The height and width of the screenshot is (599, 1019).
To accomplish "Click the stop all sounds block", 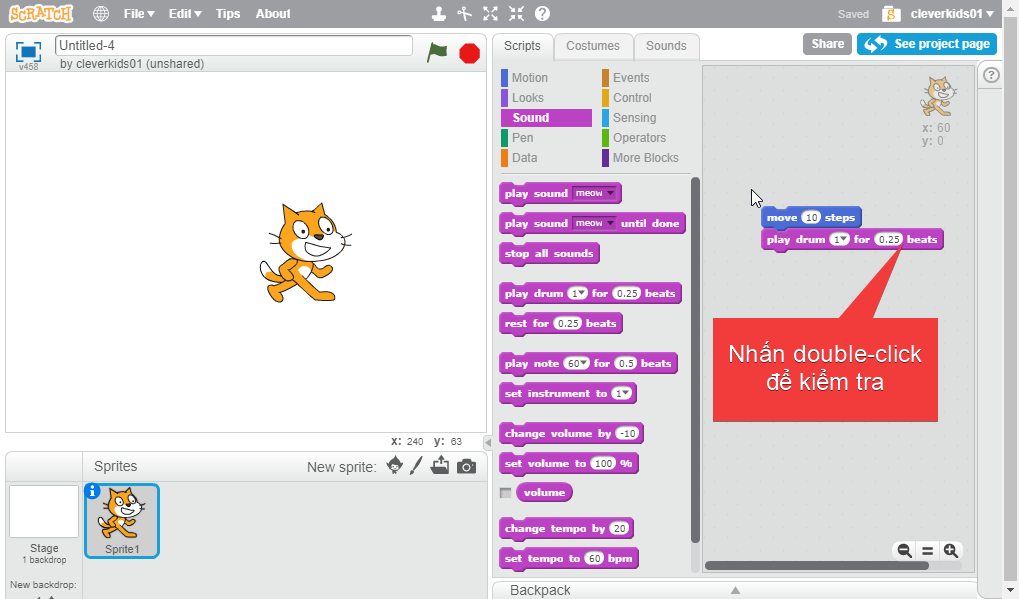I will click(x=549, y=253).
